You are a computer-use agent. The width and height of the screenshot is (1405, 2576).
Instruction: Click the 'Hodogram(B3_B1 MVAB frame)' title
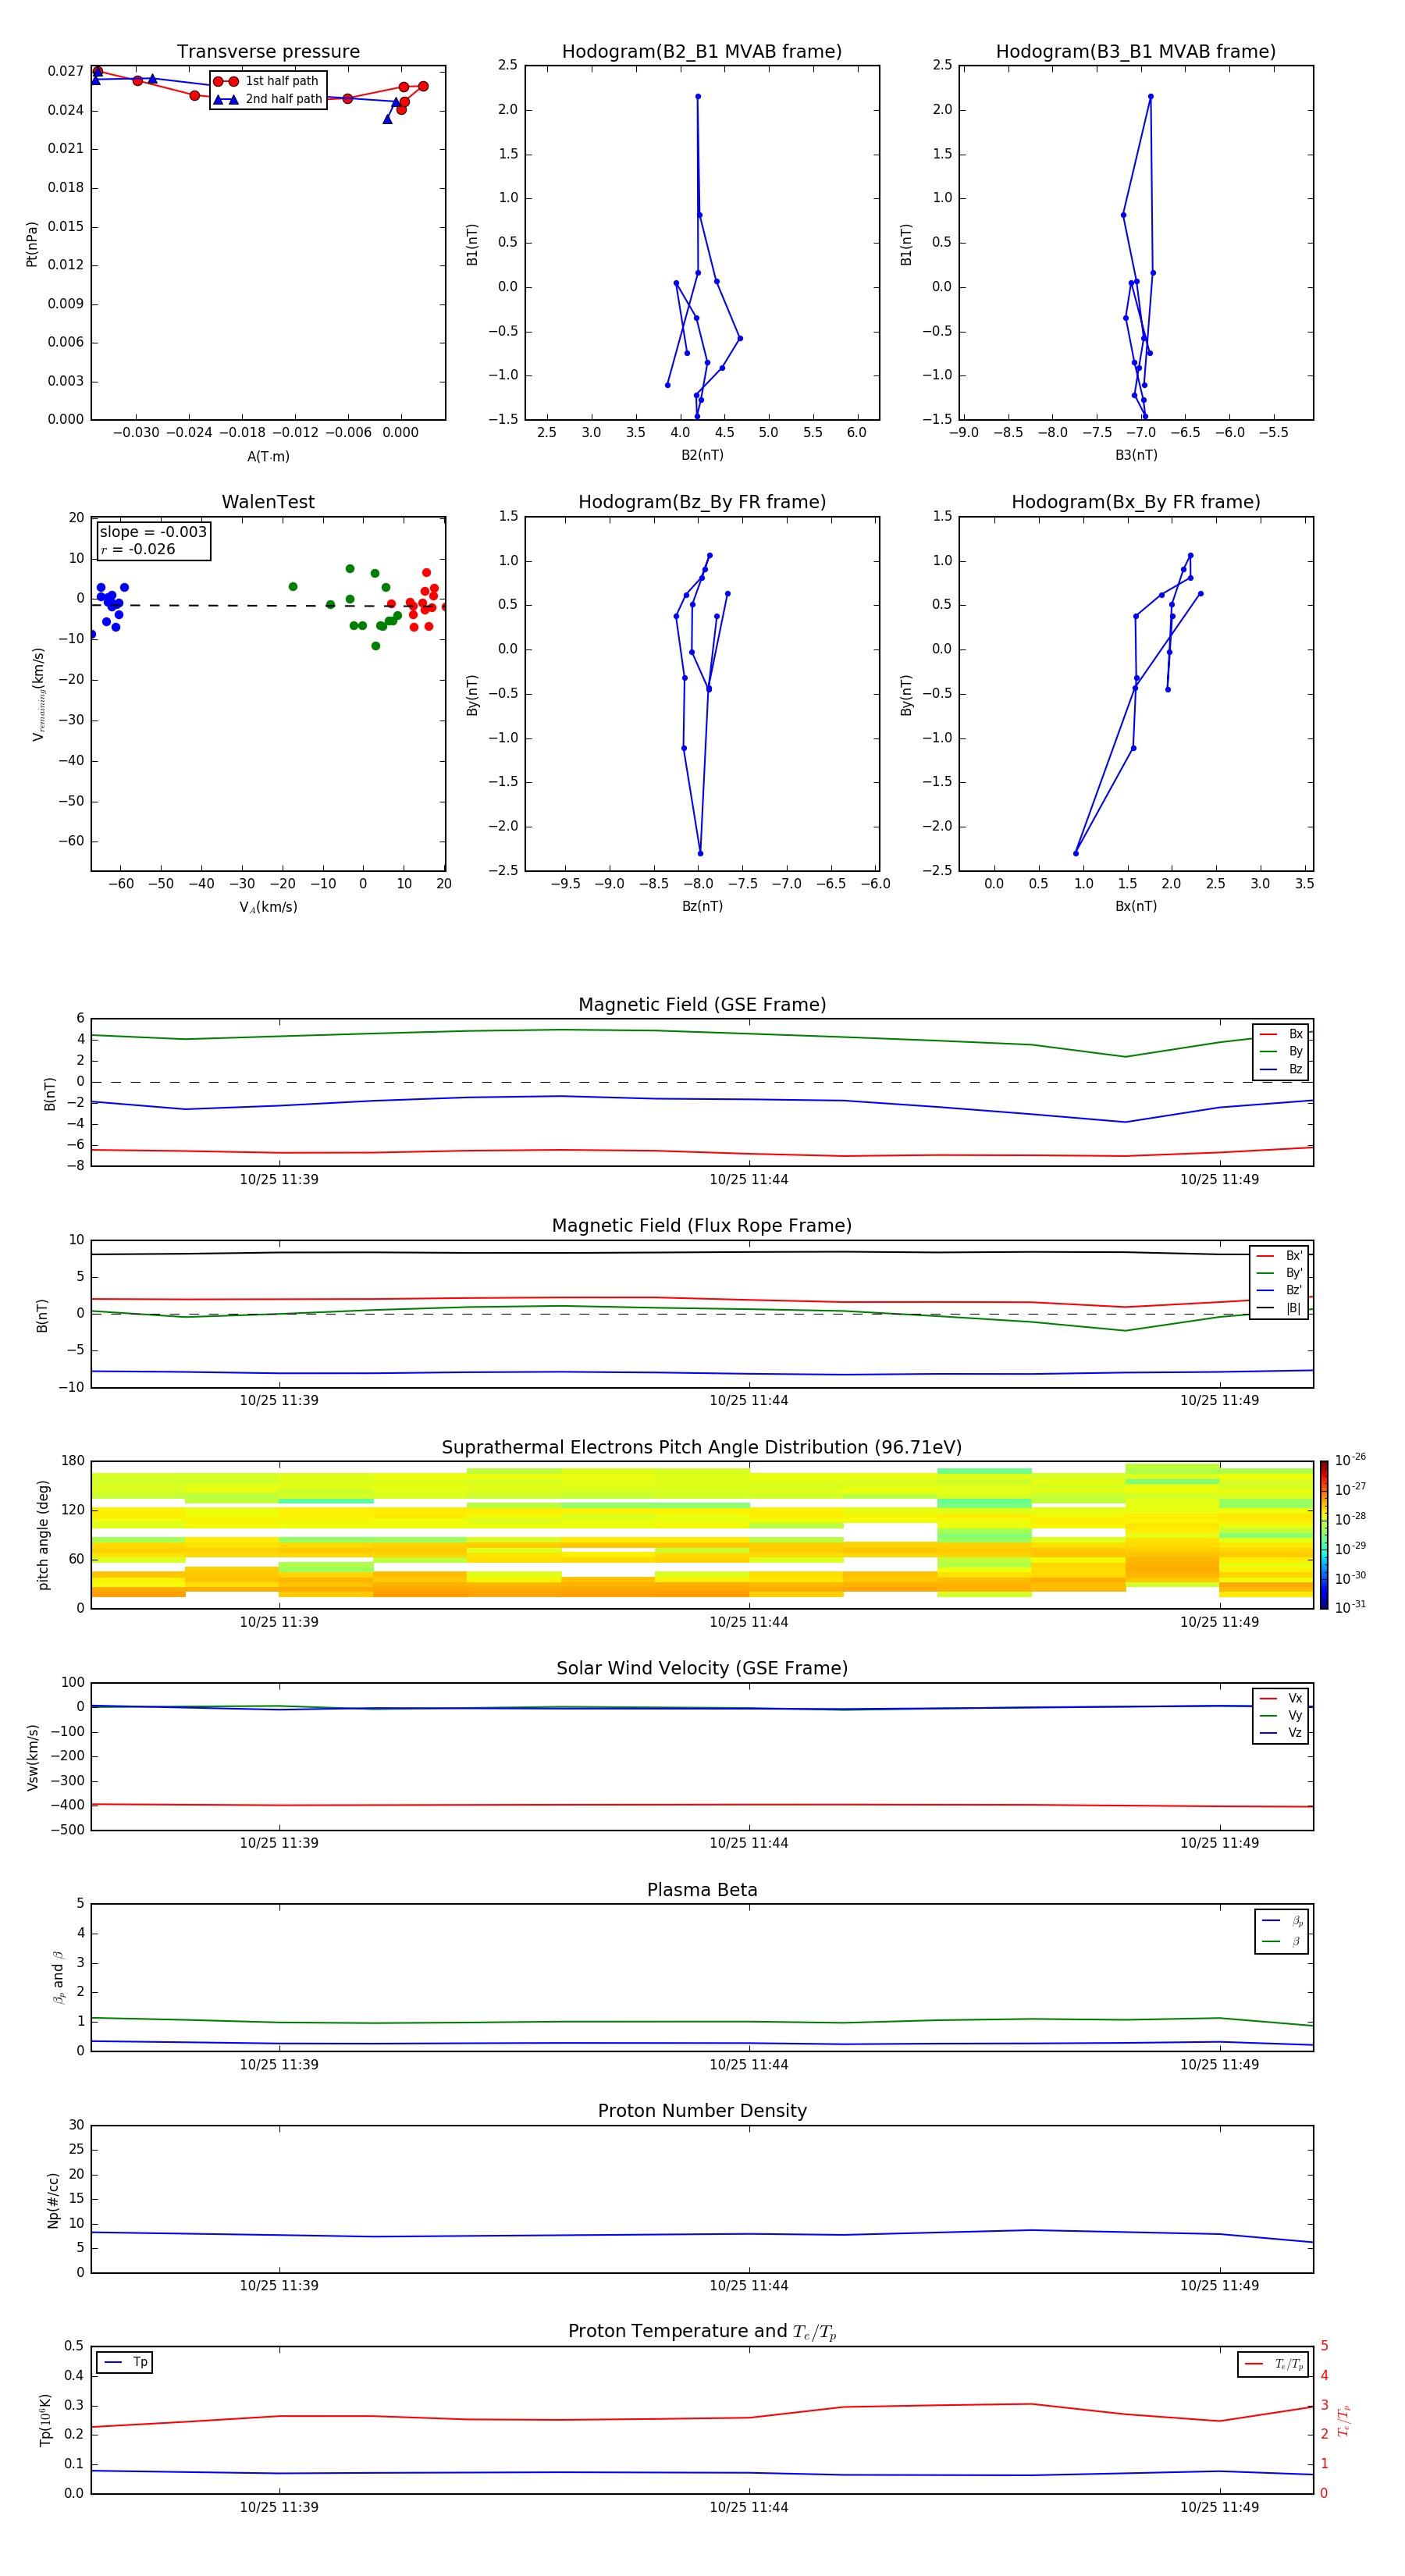click(x=1136, y=52)
